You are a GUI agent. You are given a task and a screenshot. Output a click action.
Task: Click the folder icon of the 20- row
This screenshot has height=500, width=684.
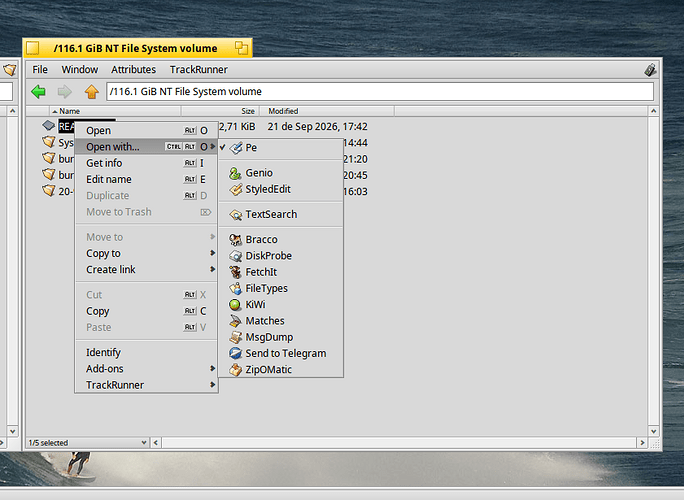49,191
